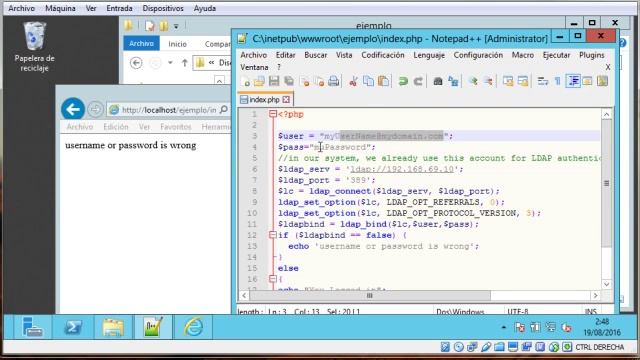Image resolution: width=640 pixels, height=360 pixels.
Task: Undo the last edit with green arrow
Action: click(x=403, y=81)
